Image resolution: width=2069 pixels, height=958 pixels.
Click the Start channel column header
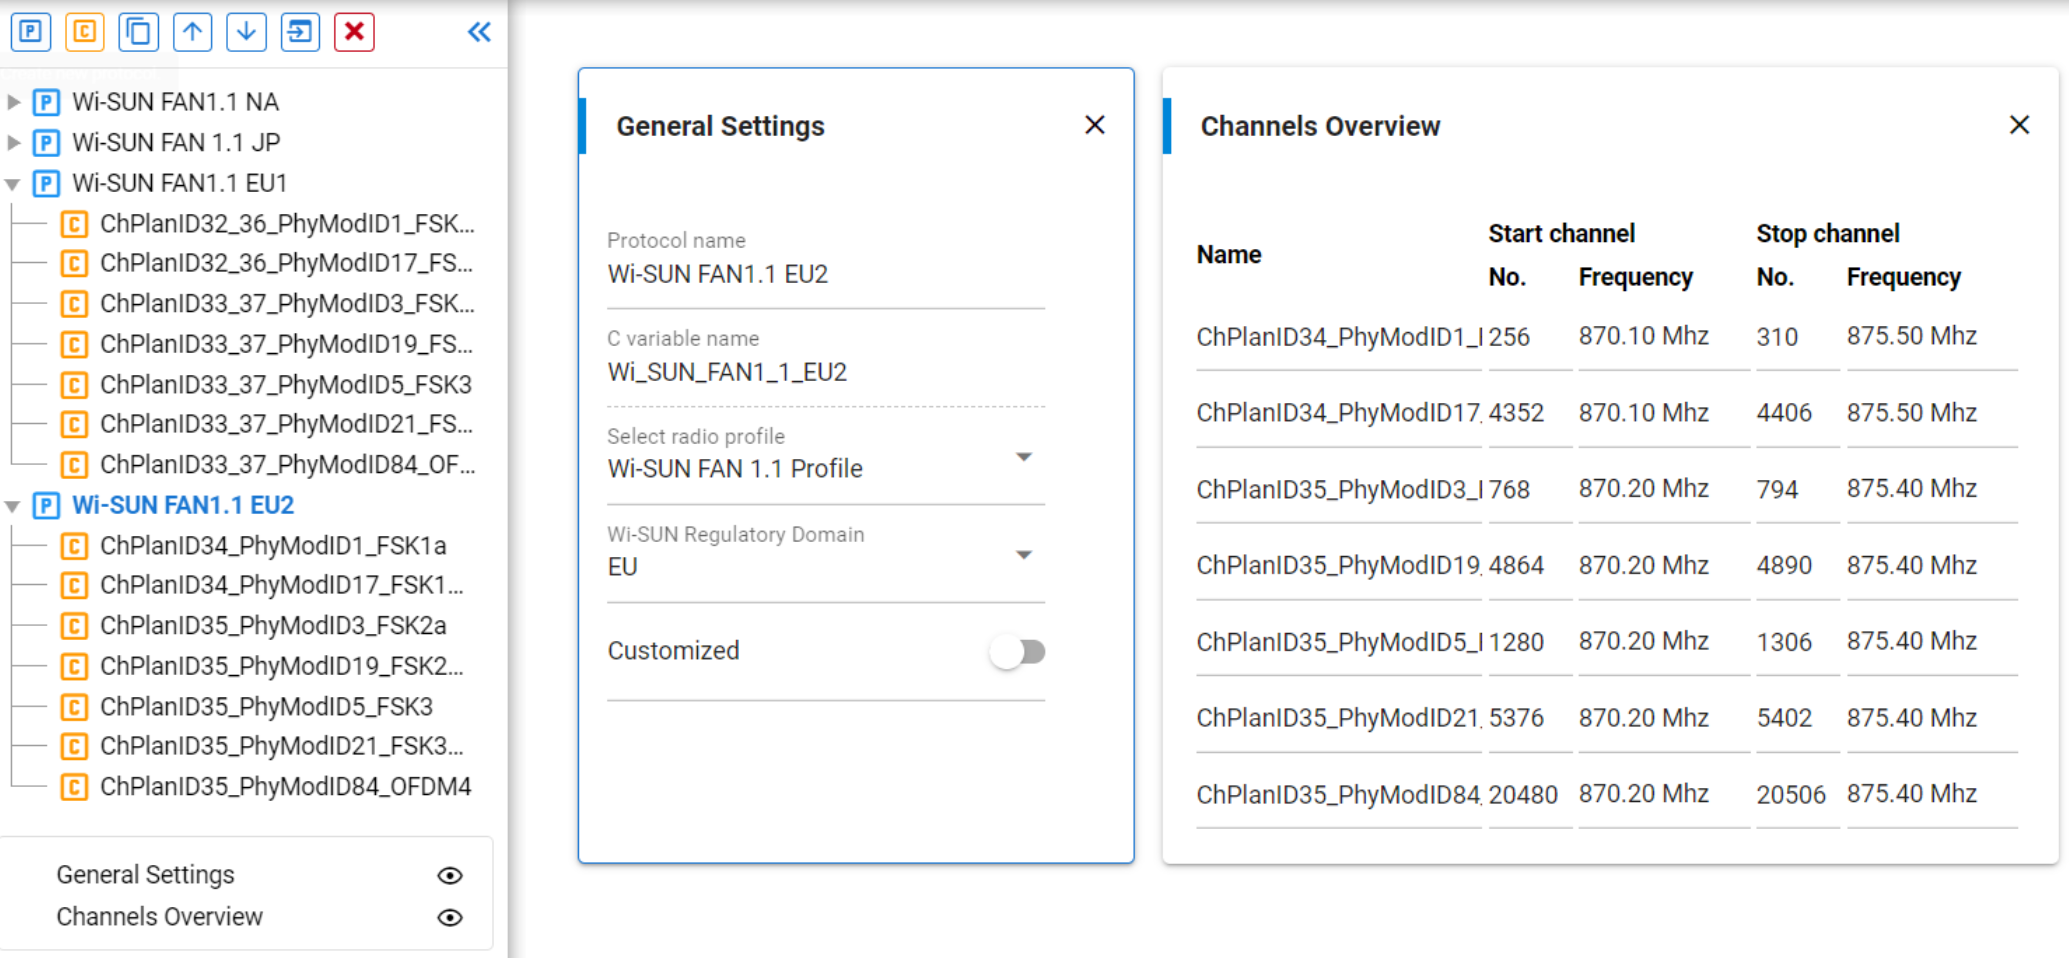coord(1561,233)
